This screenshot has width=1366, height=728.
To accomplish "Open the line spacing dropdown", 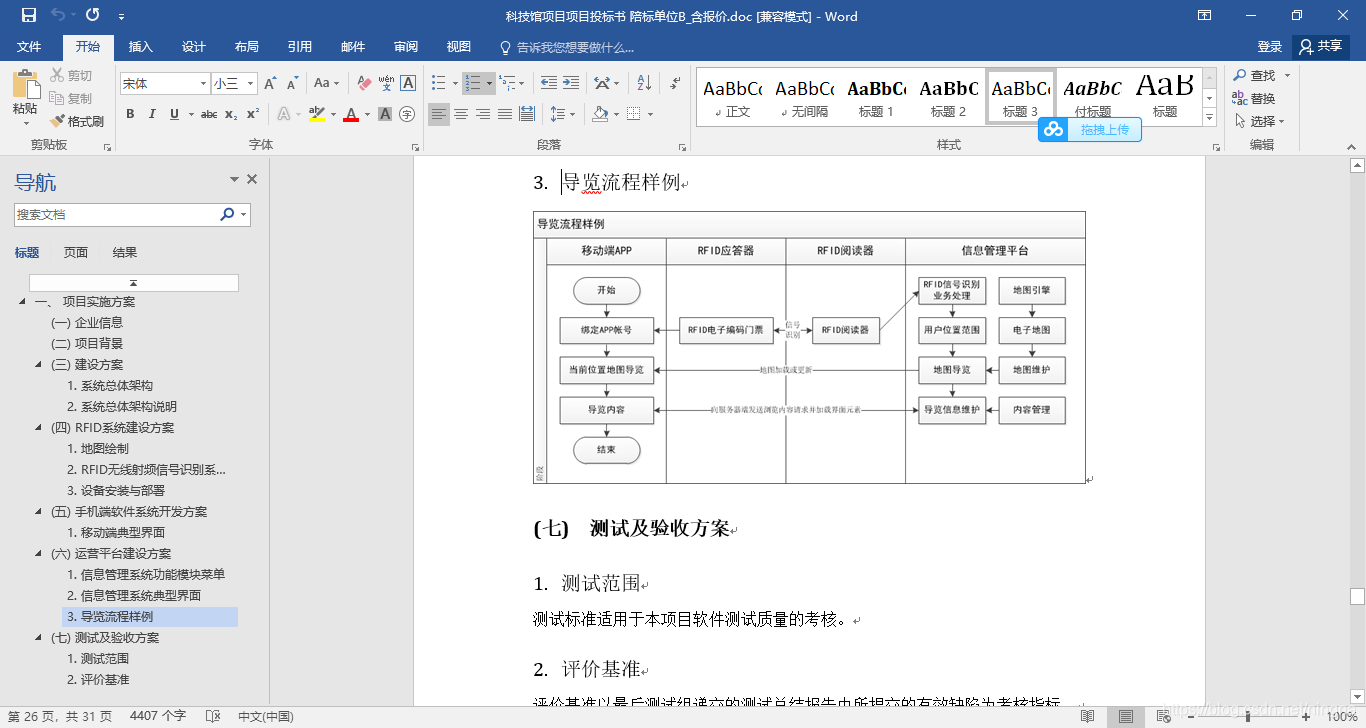I will 563,114.
